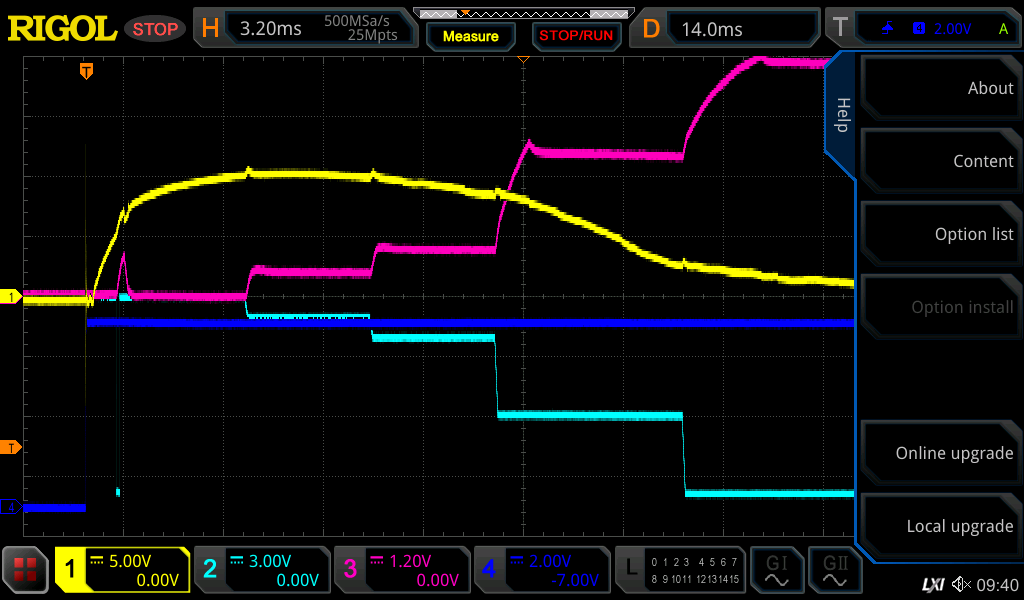Click the G I waveform generator icon

(x=776, y=570)
